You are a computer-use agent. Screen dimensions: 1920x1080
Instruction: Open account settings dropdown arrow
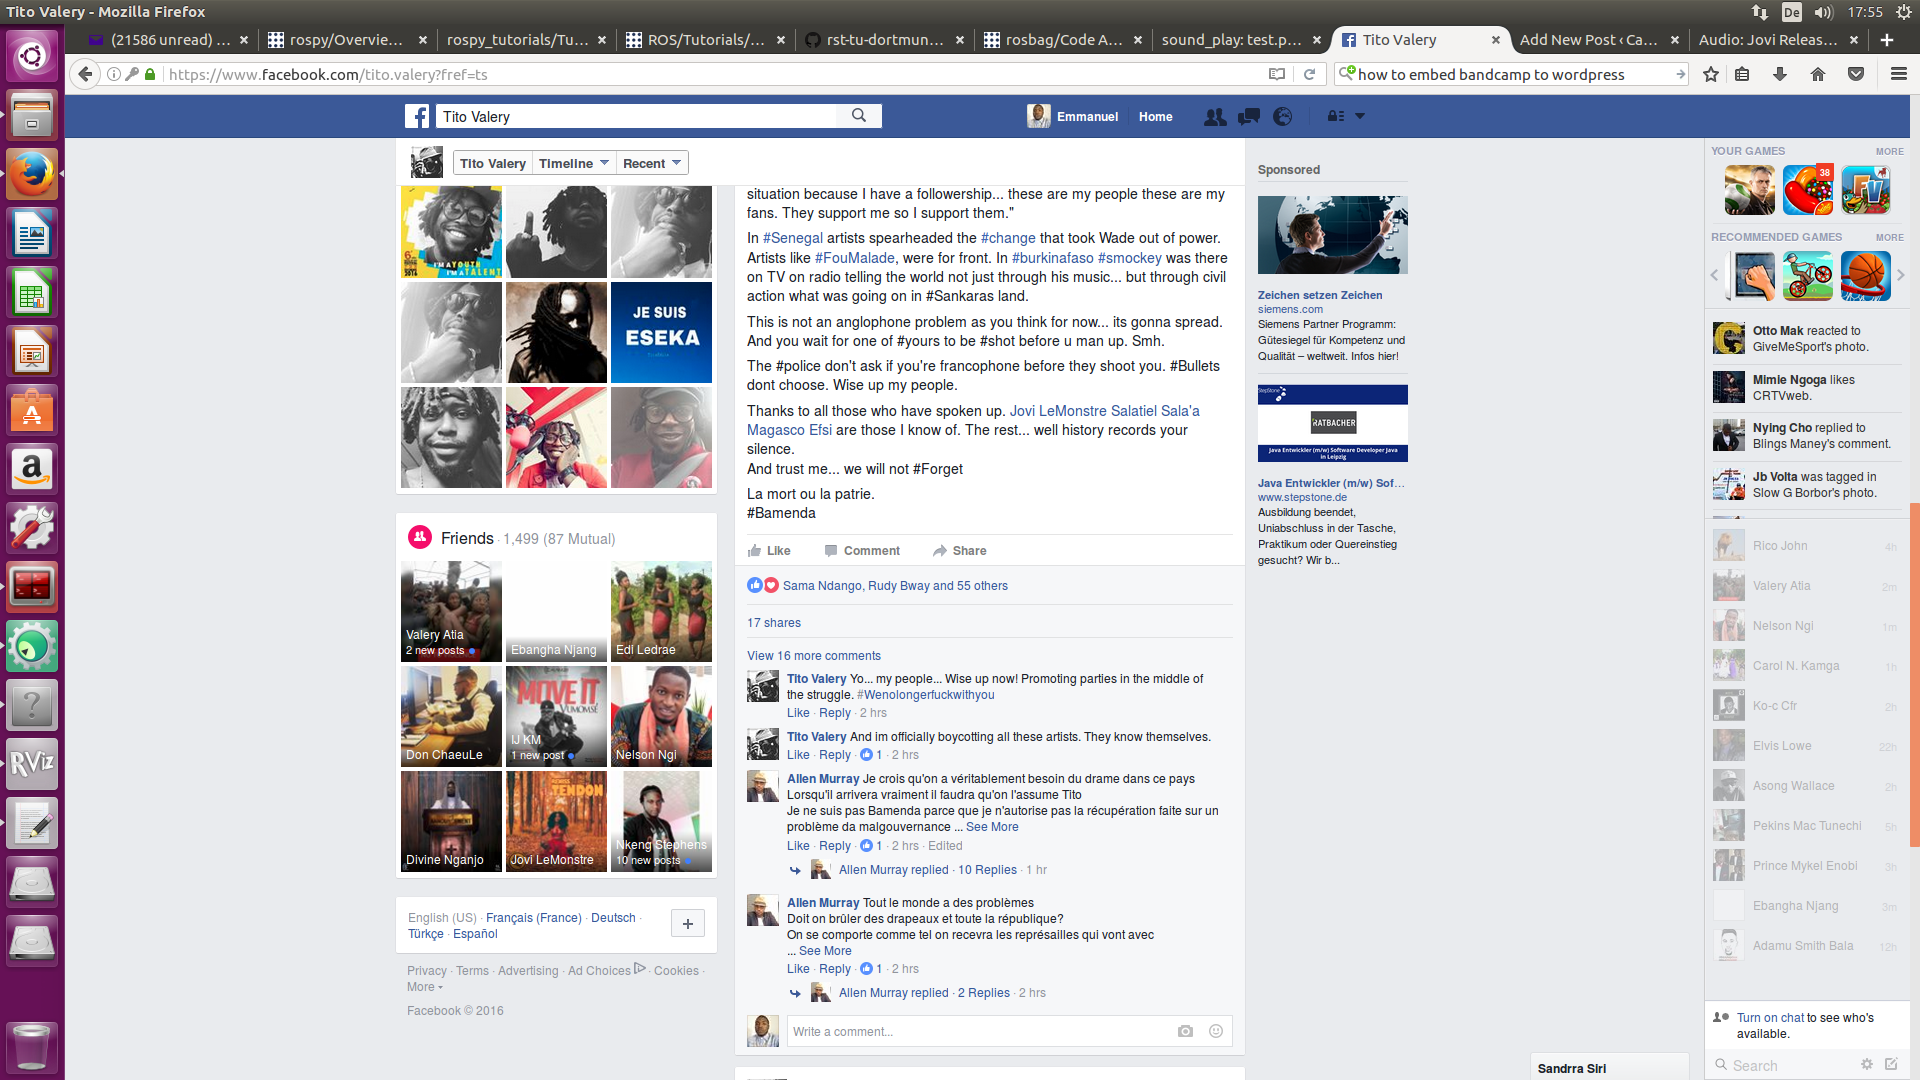[1360, 116]
